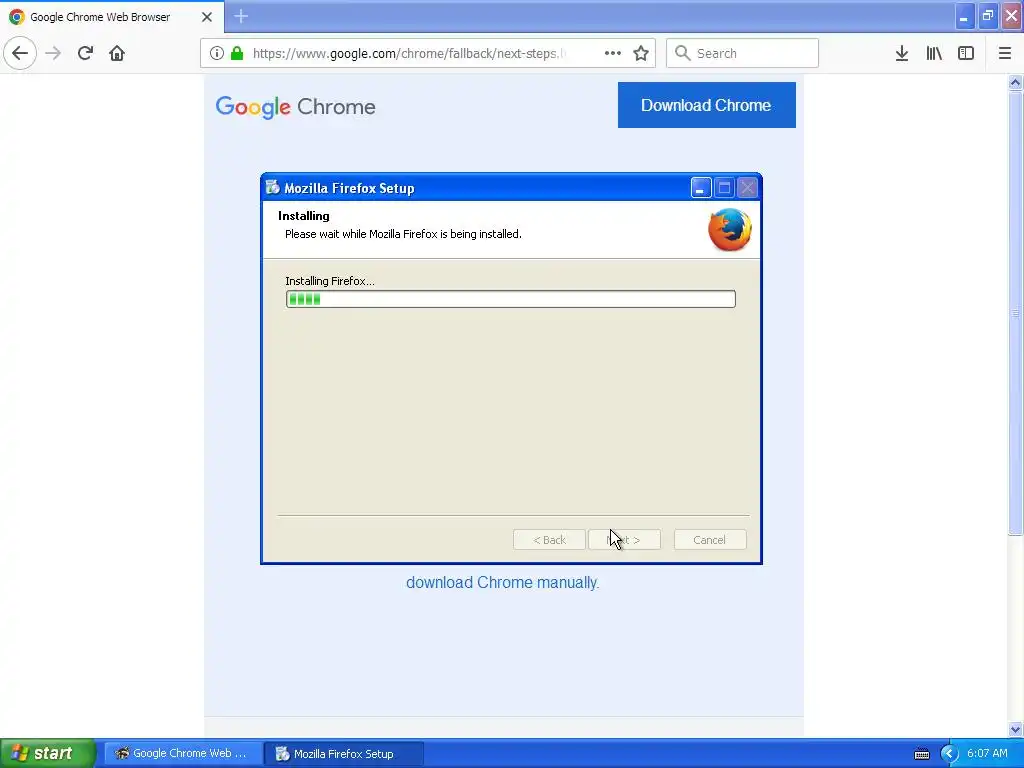Click the green secure connection padlock
This screenshot has width=1024, height=768.
pyautogui.click(x=237, y=53)
